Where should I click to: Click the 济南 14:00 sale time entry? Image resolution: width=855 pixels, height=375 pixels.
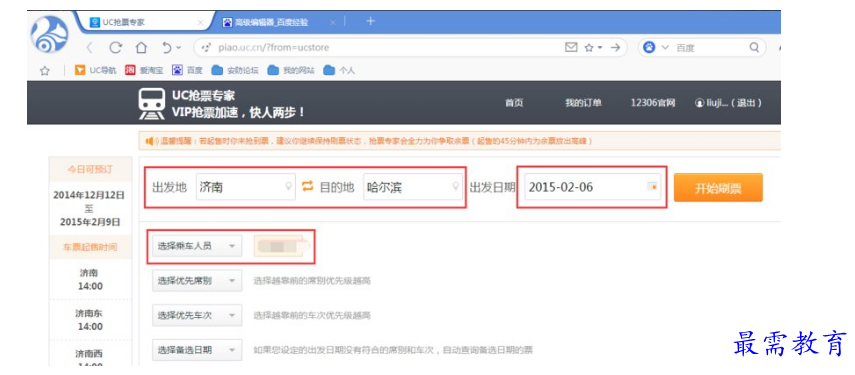coord(90,279)
